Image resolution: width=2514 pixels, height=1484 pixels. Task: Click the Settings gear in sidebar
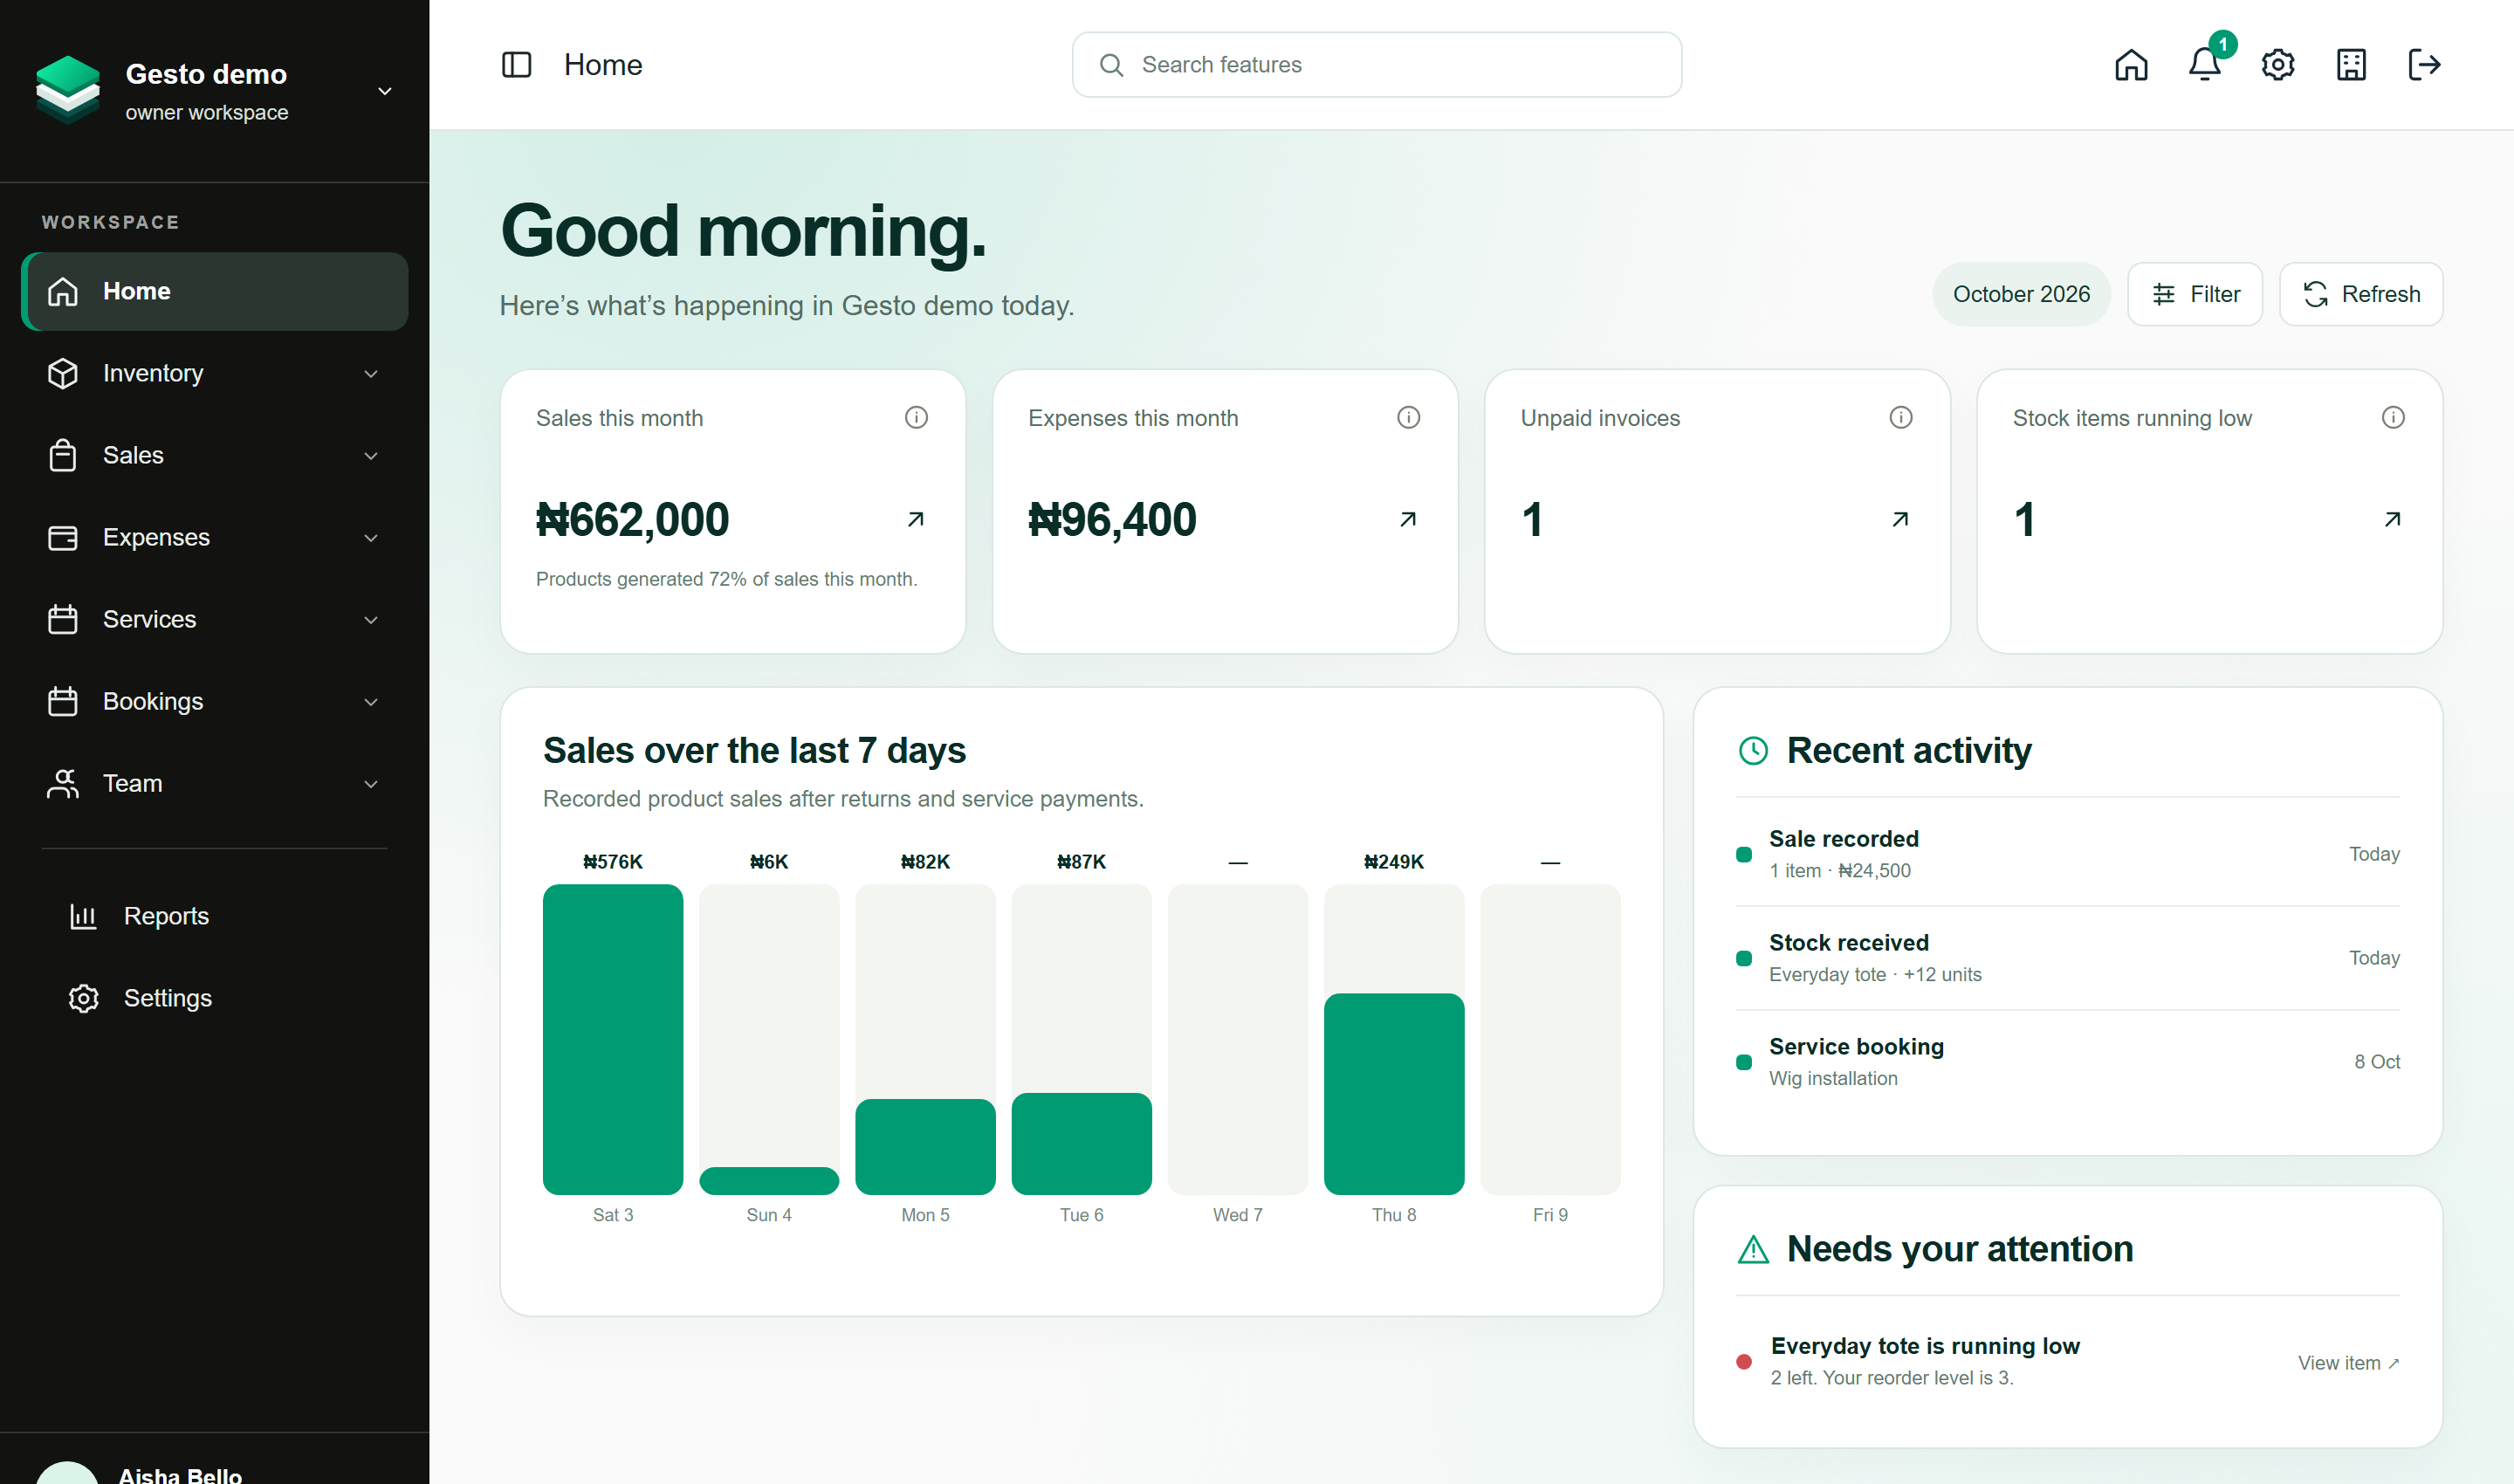pos(83,998)
